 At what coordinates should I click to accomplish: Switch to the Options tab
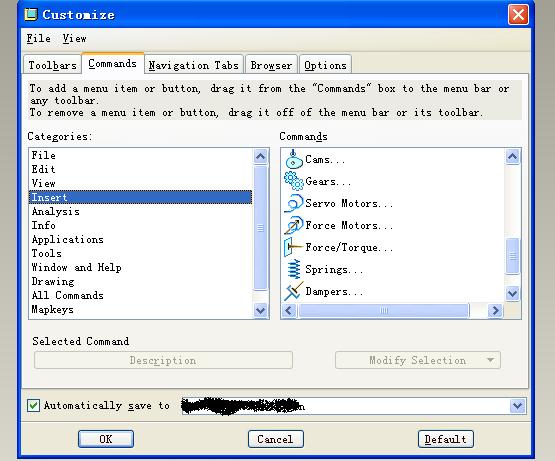point(325,65)
